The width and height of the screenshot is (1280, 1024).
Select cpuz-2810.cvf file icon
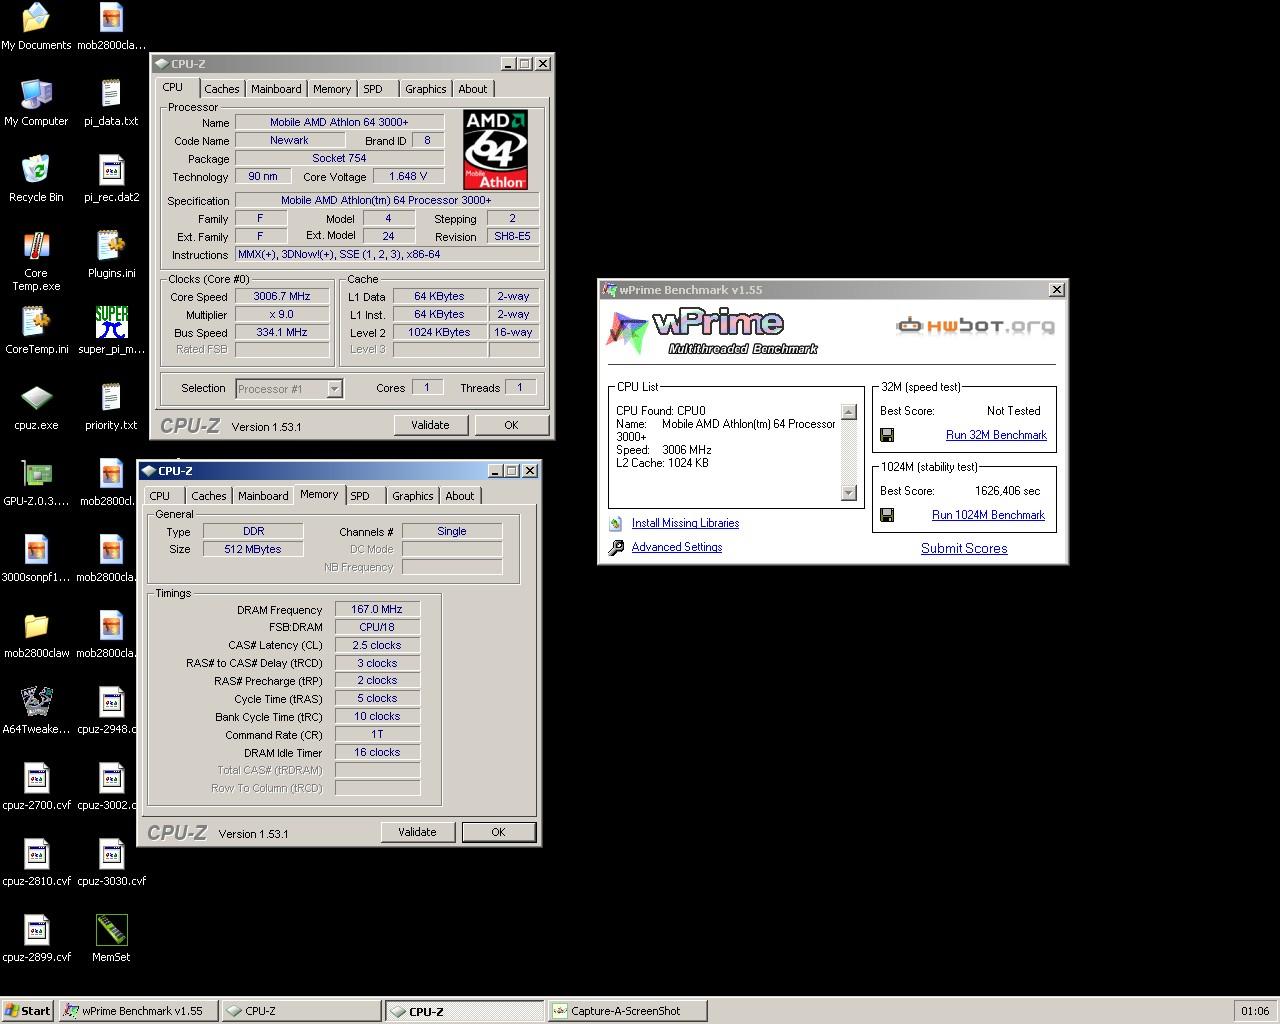click(x=36, y=854)
